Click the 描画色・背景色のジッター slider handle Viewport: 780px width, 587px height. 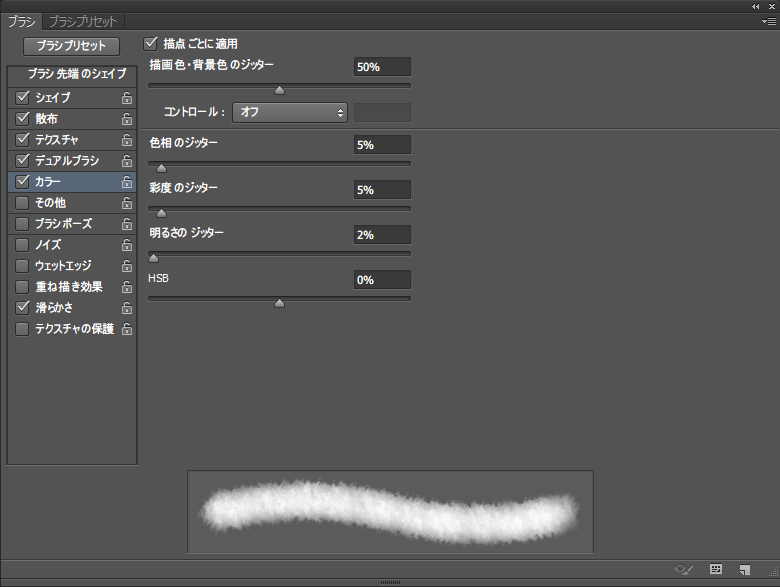280,90
